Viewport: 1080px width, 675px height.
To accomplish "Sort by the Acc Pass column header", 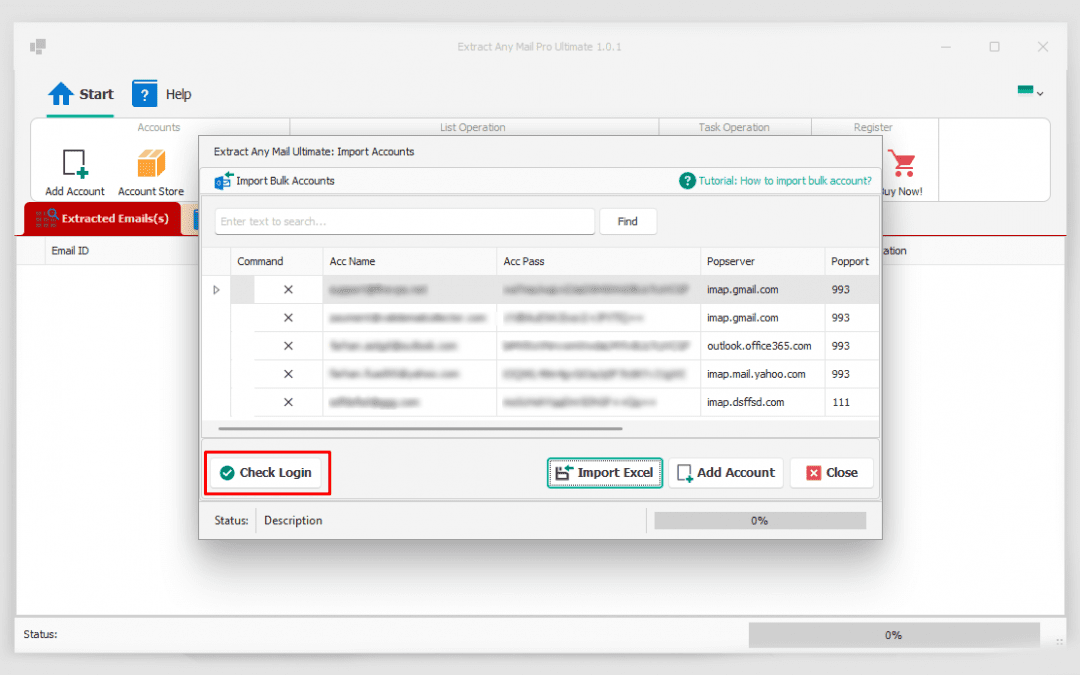I will pyautogui.click(x=598, y=261).
